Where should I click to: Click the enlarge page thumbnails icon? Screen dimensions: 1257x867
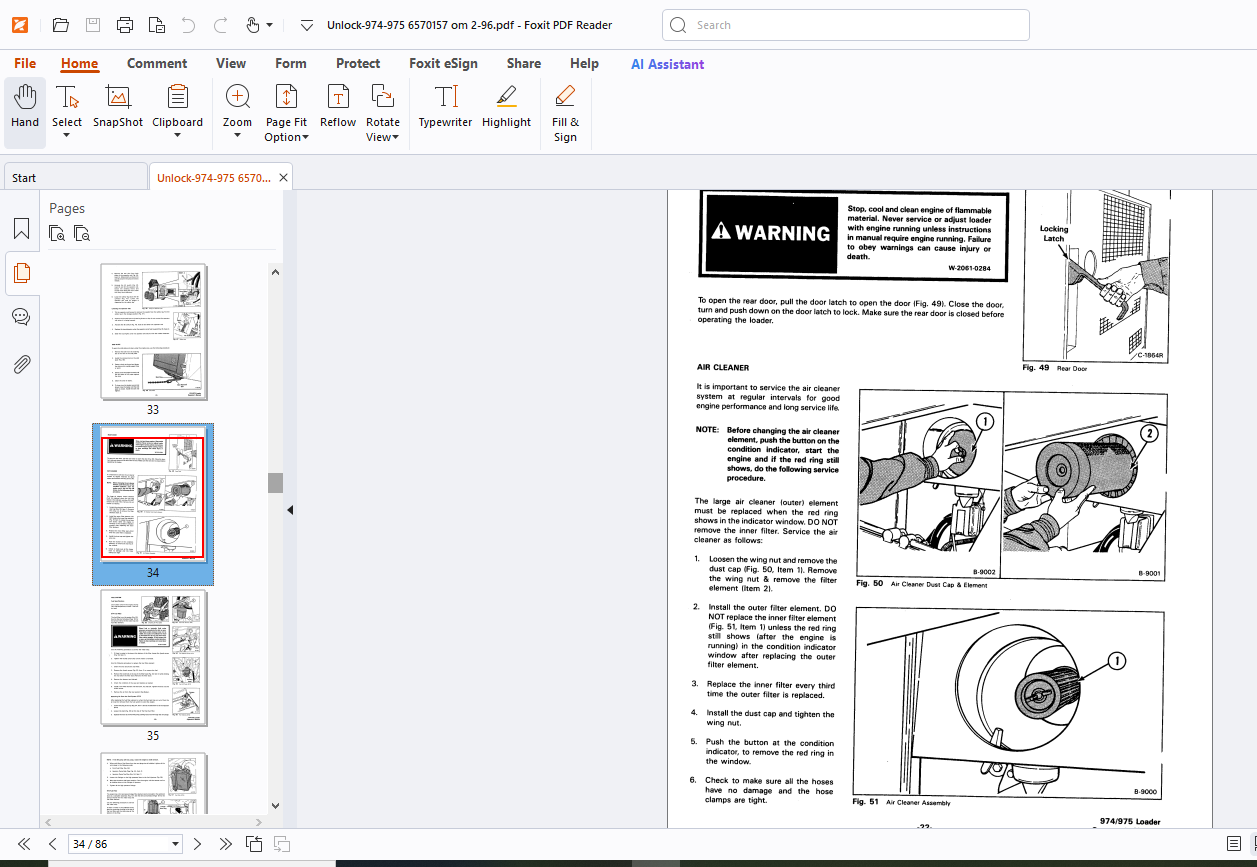point(58,234)
